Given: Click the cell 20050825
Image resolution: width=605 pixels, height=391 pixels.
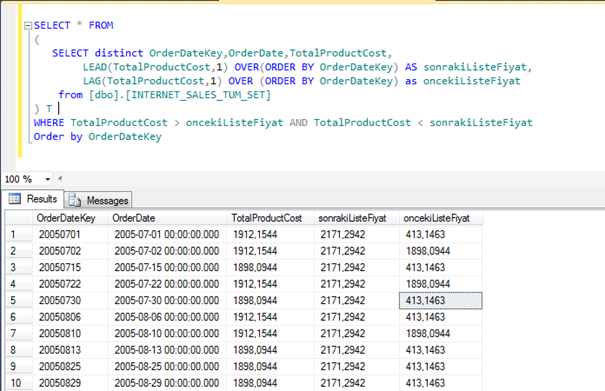Looking at the screenshot, I should (70, 366).
